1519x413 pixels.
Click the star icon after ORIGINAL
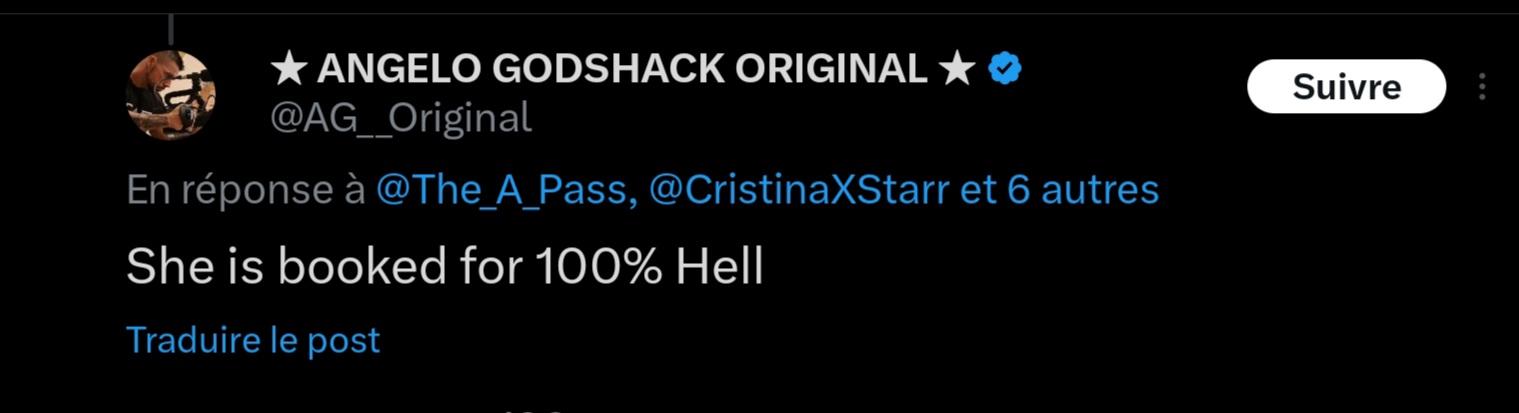[956, 69]
